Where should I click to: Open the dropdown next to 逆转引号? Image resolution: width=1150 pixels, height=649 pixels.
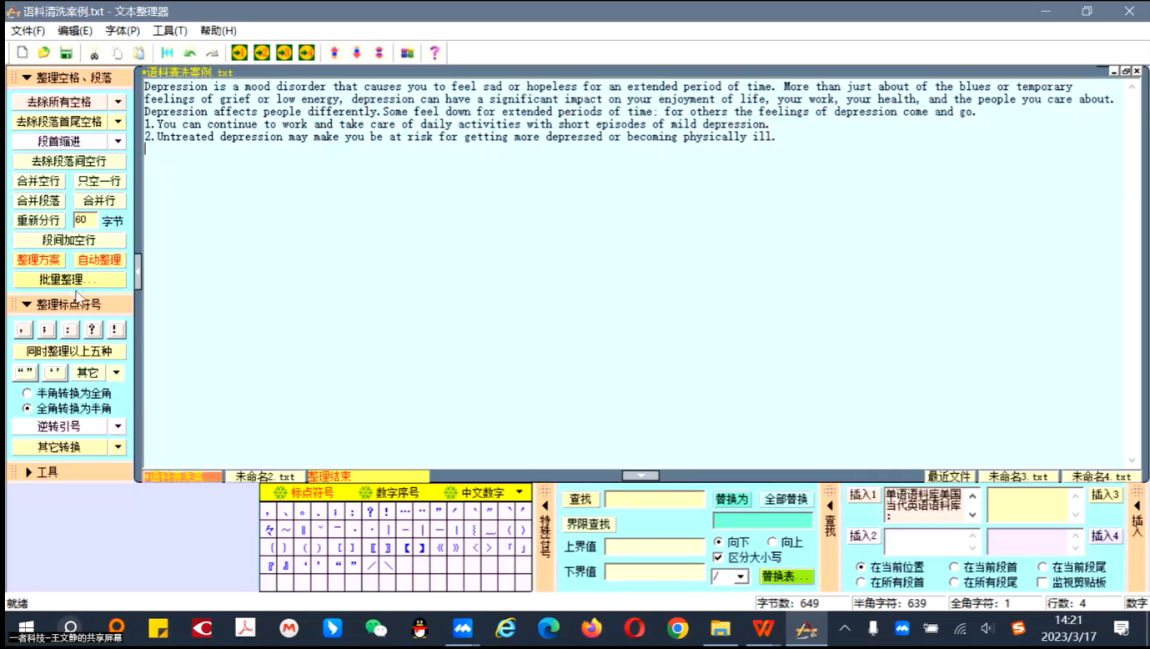pyautogui.click(x=118, y=427)
